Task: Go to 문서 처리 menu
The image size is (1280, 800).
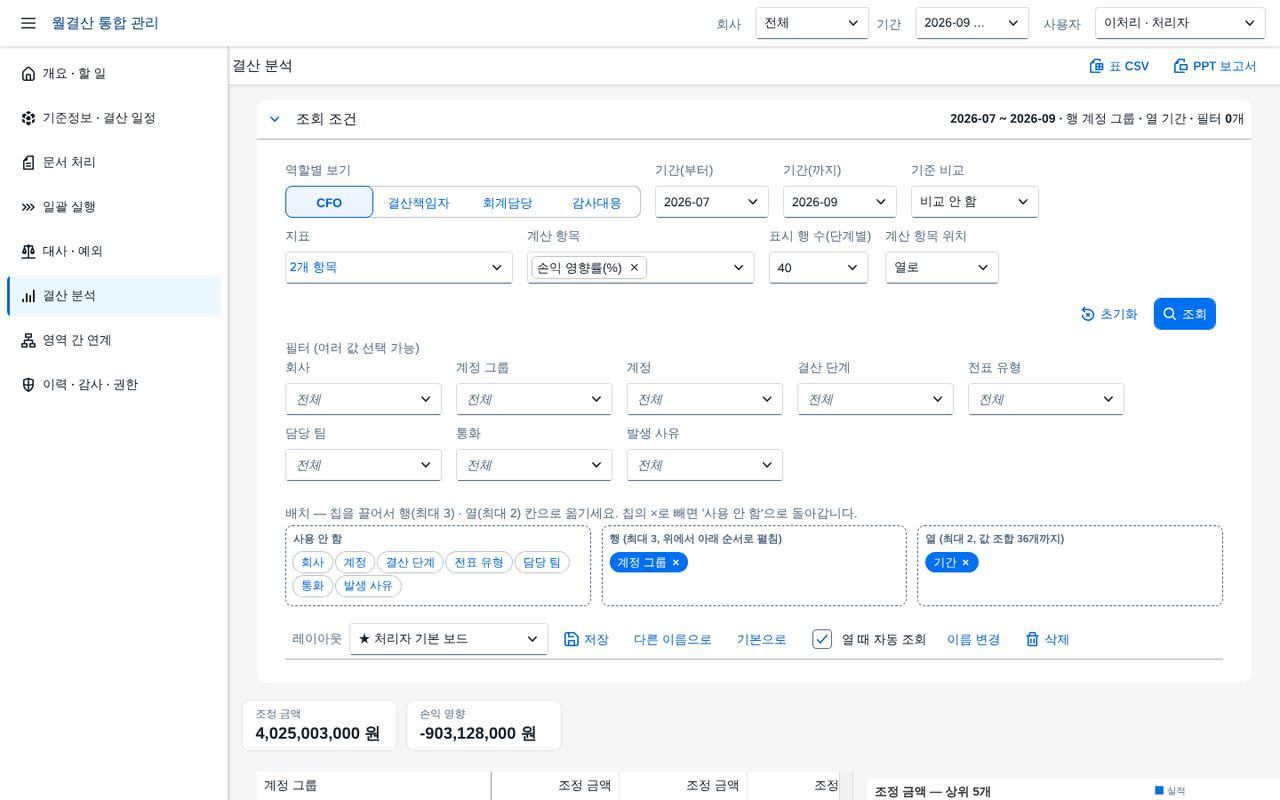Action: click(114, 162)
